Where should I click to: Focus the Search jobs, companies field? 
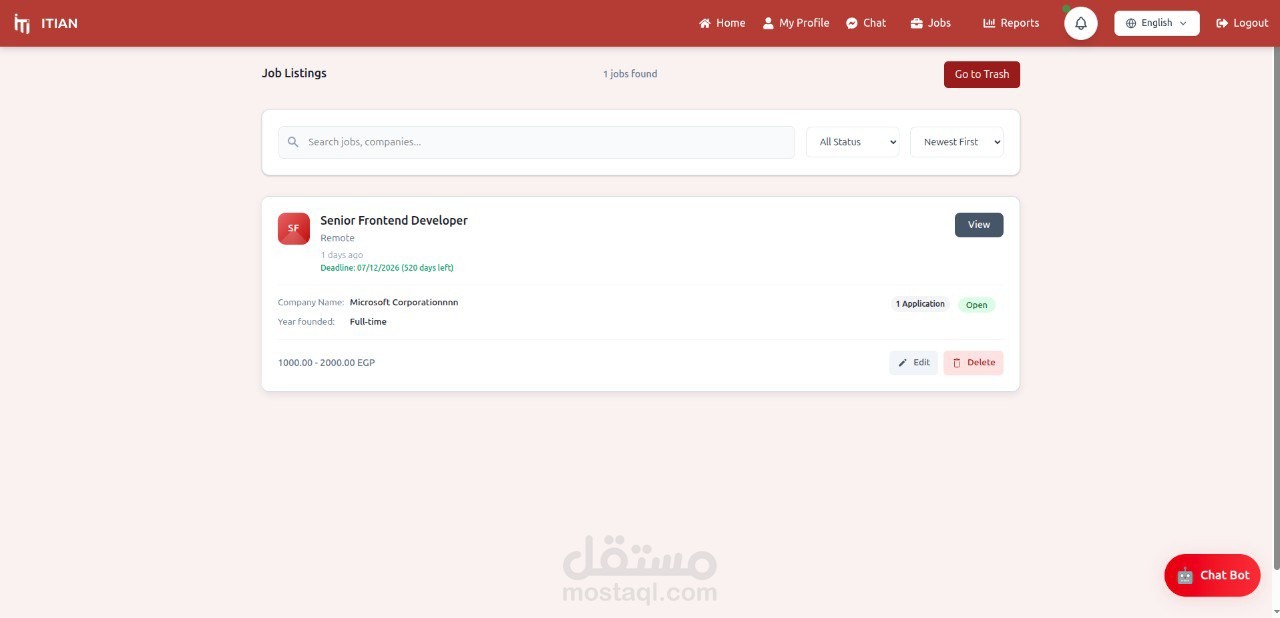point(536,142)
